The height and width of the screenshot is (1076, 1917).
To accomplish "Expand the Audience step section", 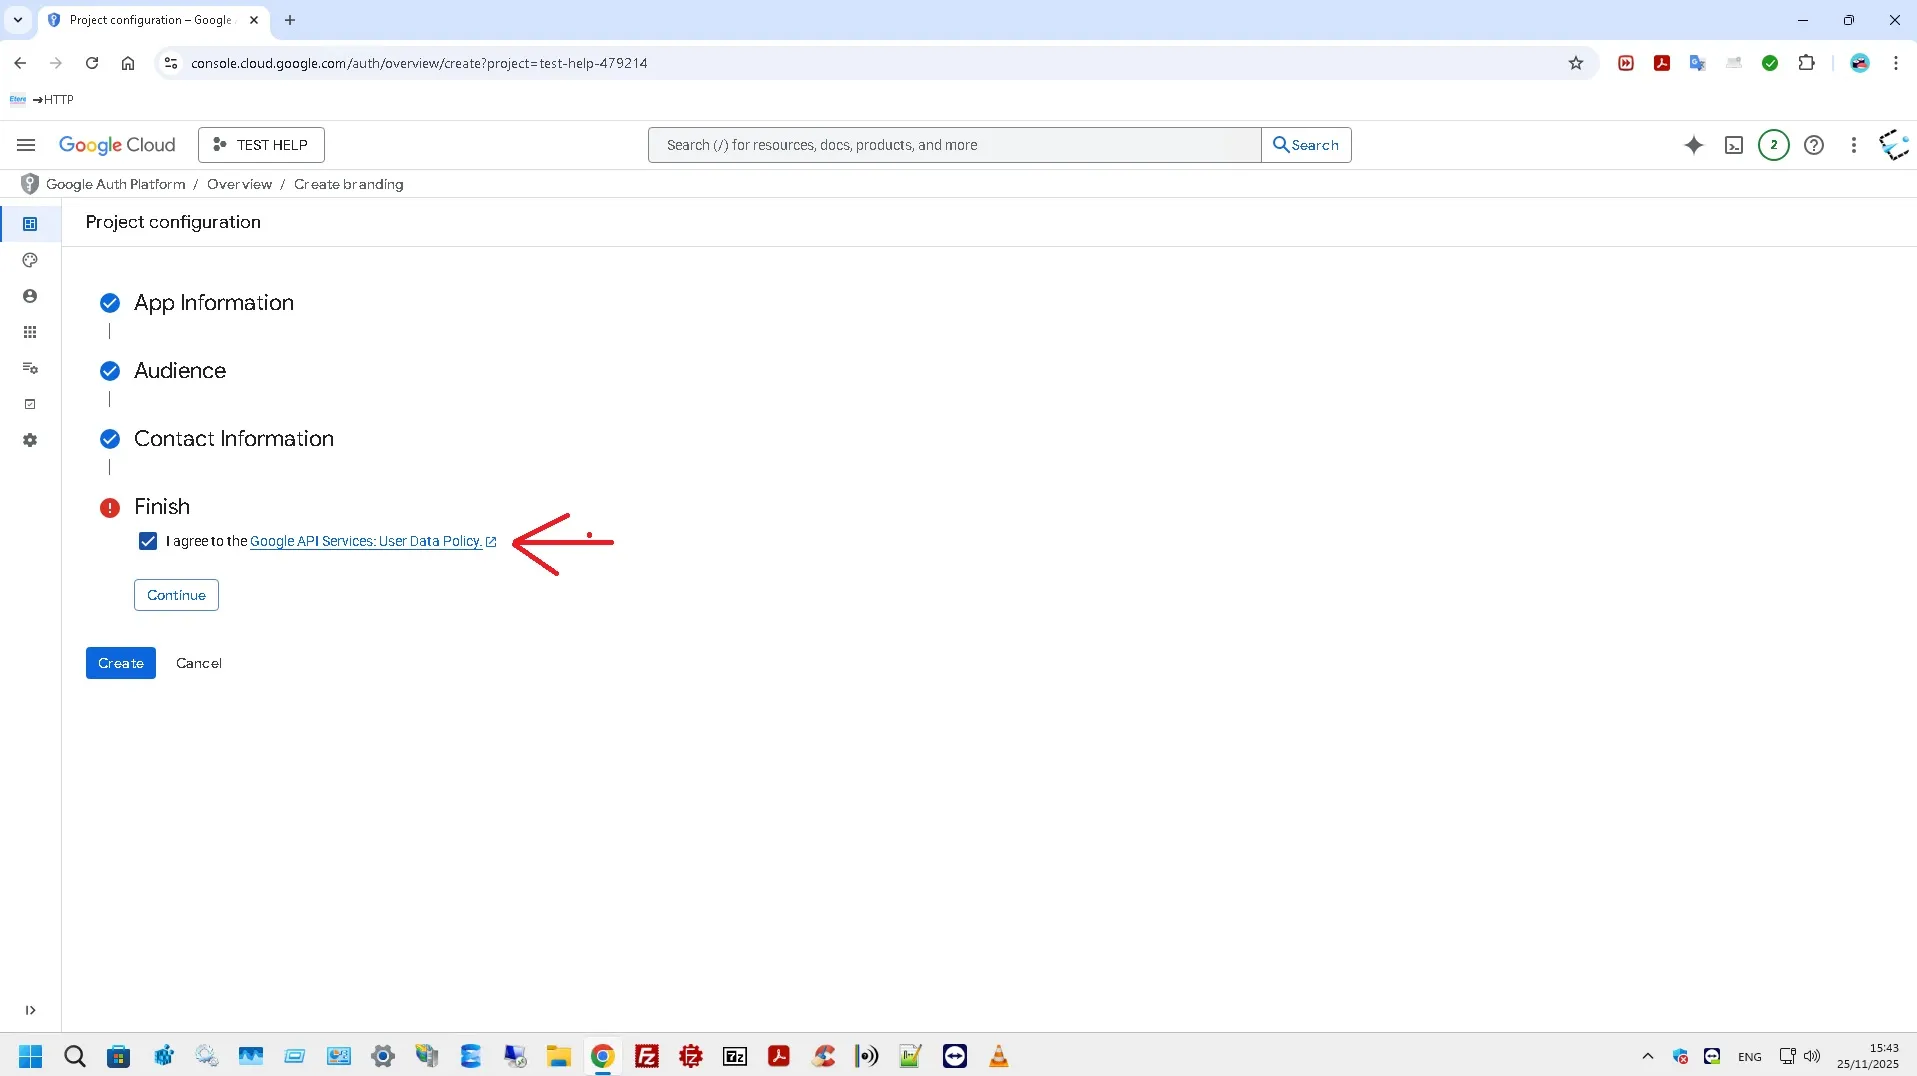I will (180, 371).
